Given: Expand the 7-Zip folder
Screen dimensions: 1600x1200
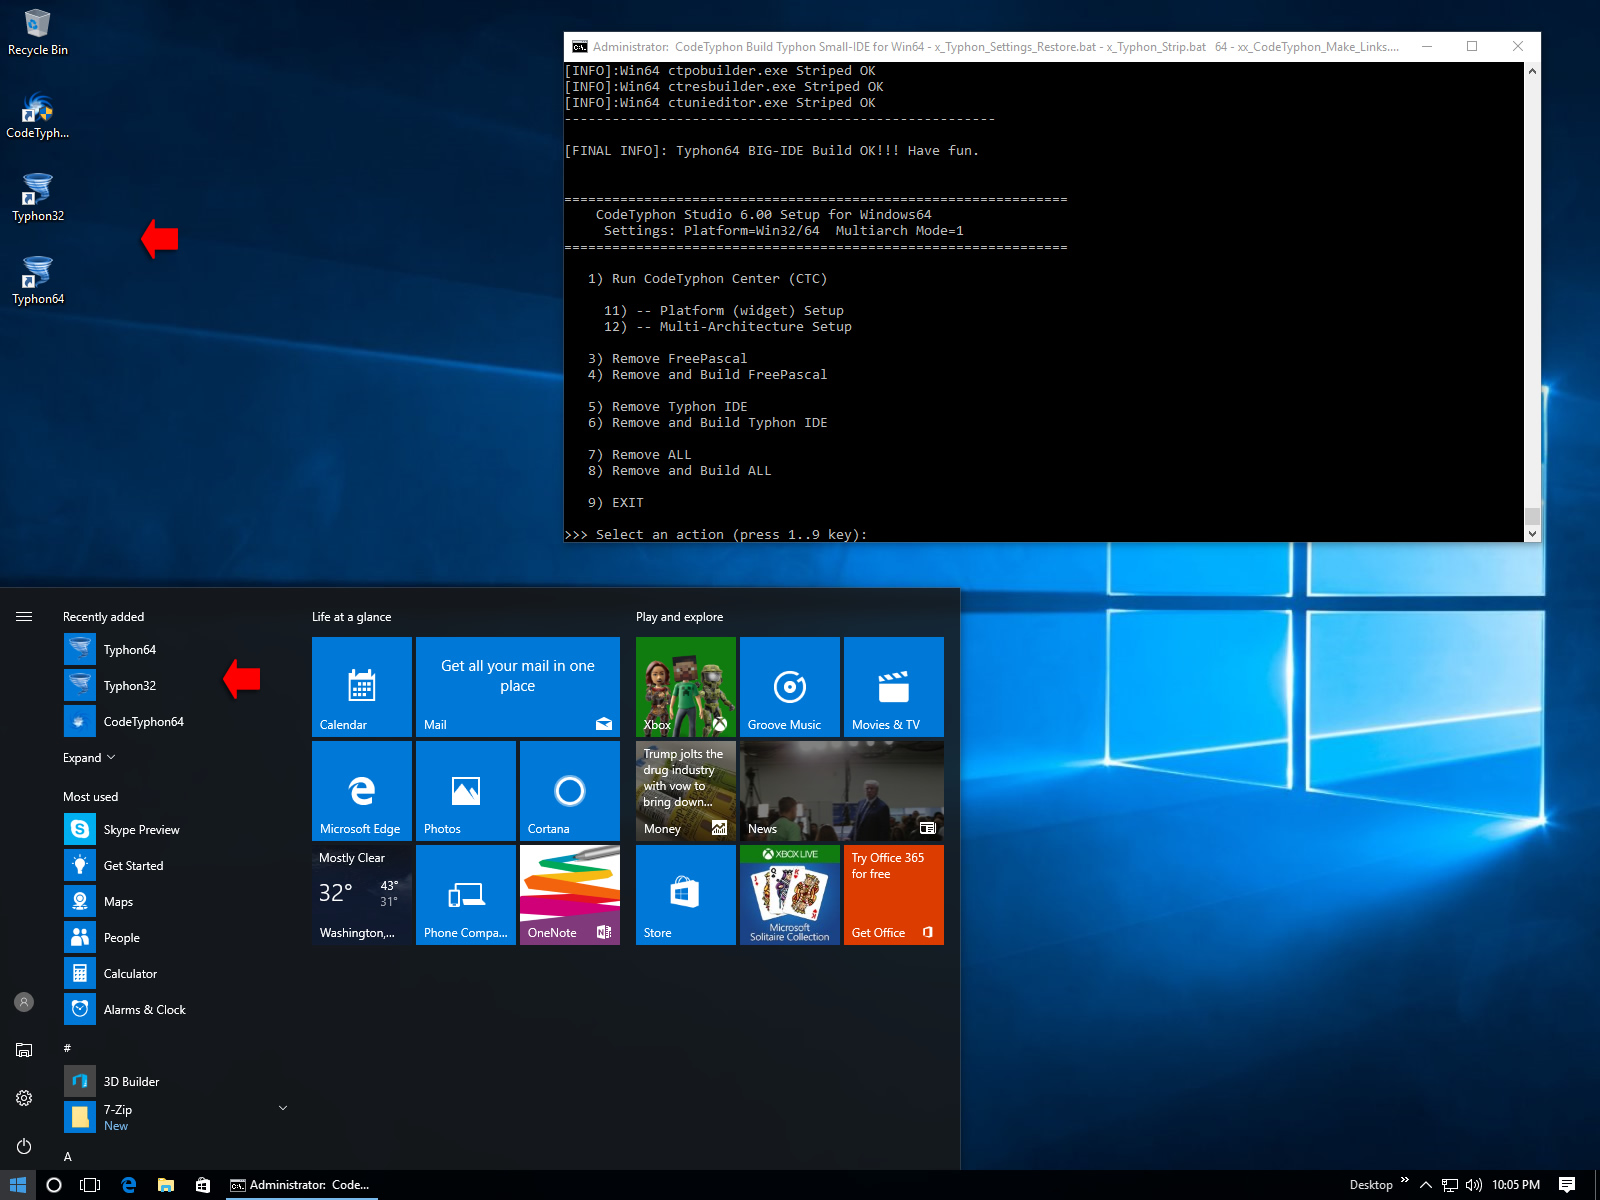Looking at the screenshot, I should (283, 1108).
